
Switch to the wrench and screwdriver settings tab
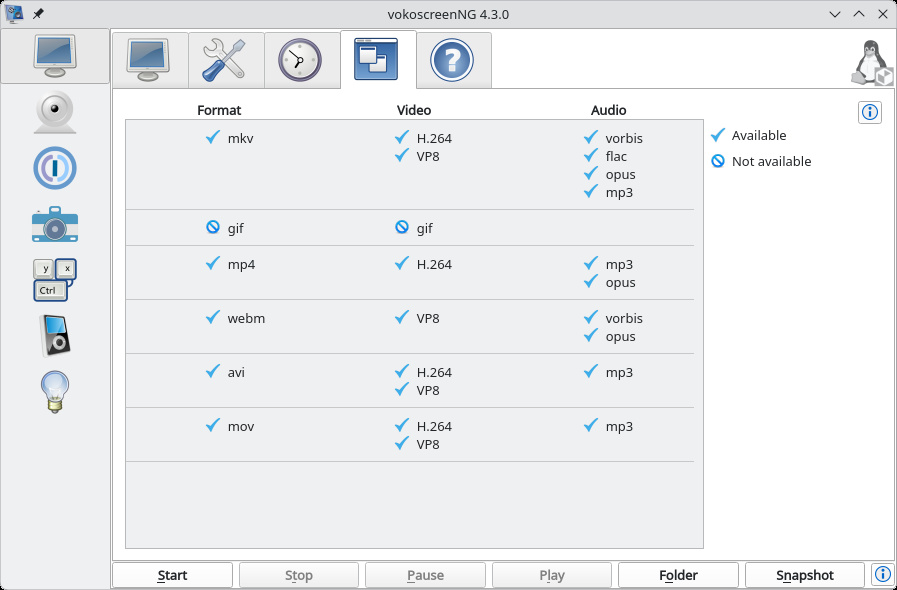(226, 60)
